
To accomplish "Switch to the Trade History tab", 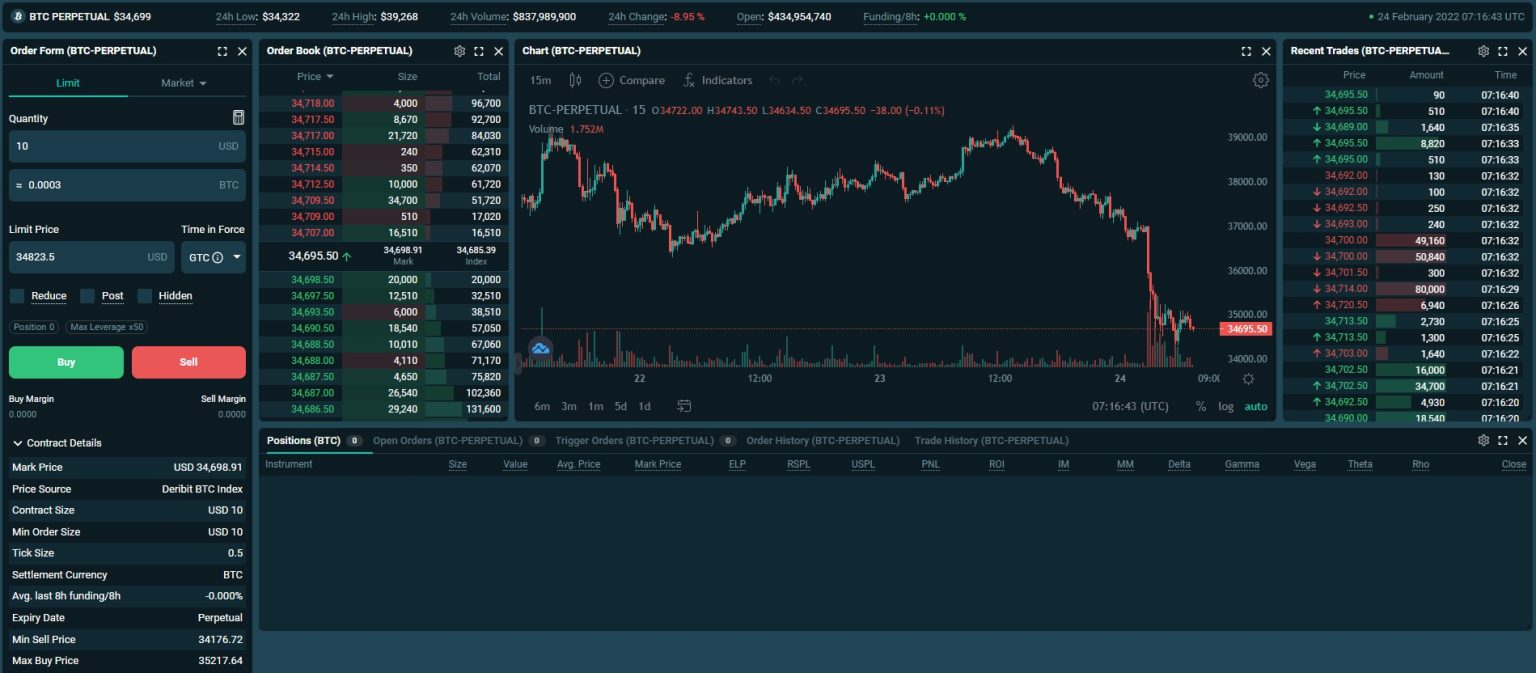I will [991, 440].
